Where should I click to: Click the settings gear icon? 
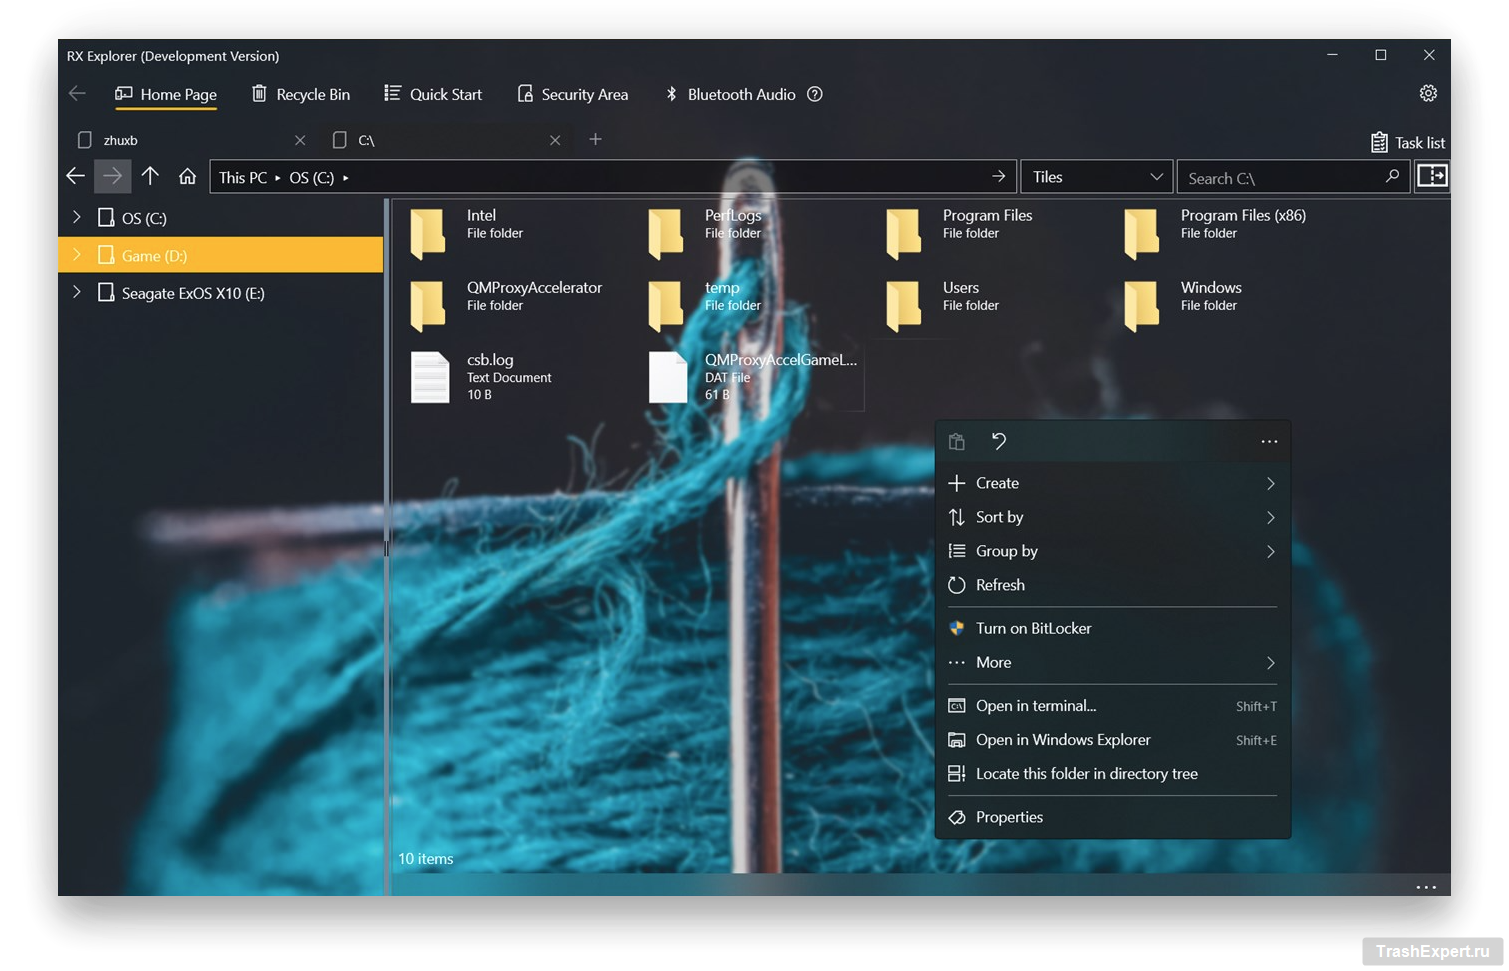[x=1428, y=93]
